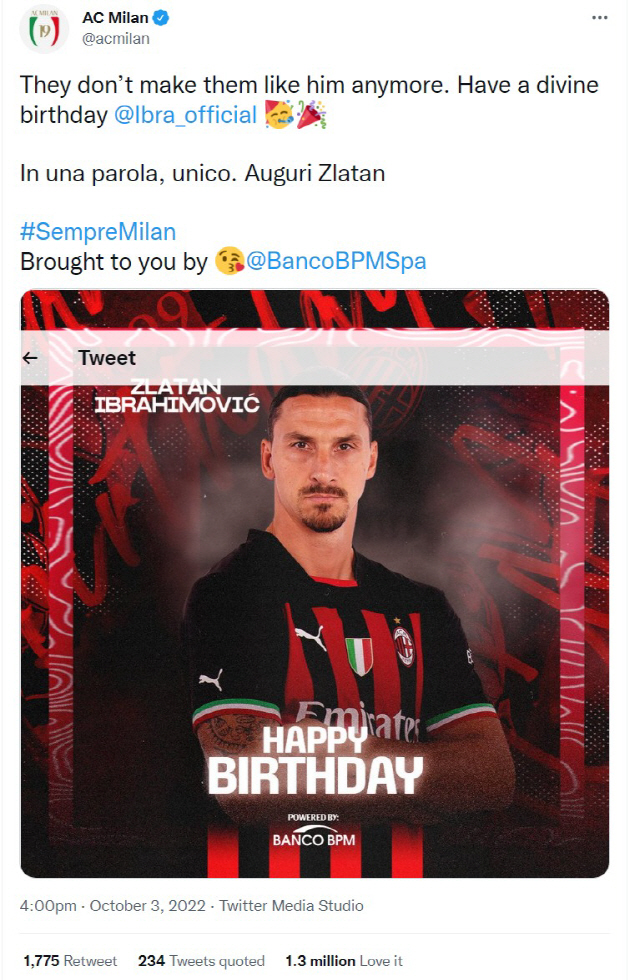Screen dimensions: 640x980
Task: Open the Zlatan birthday image
Action: point(315,584)
